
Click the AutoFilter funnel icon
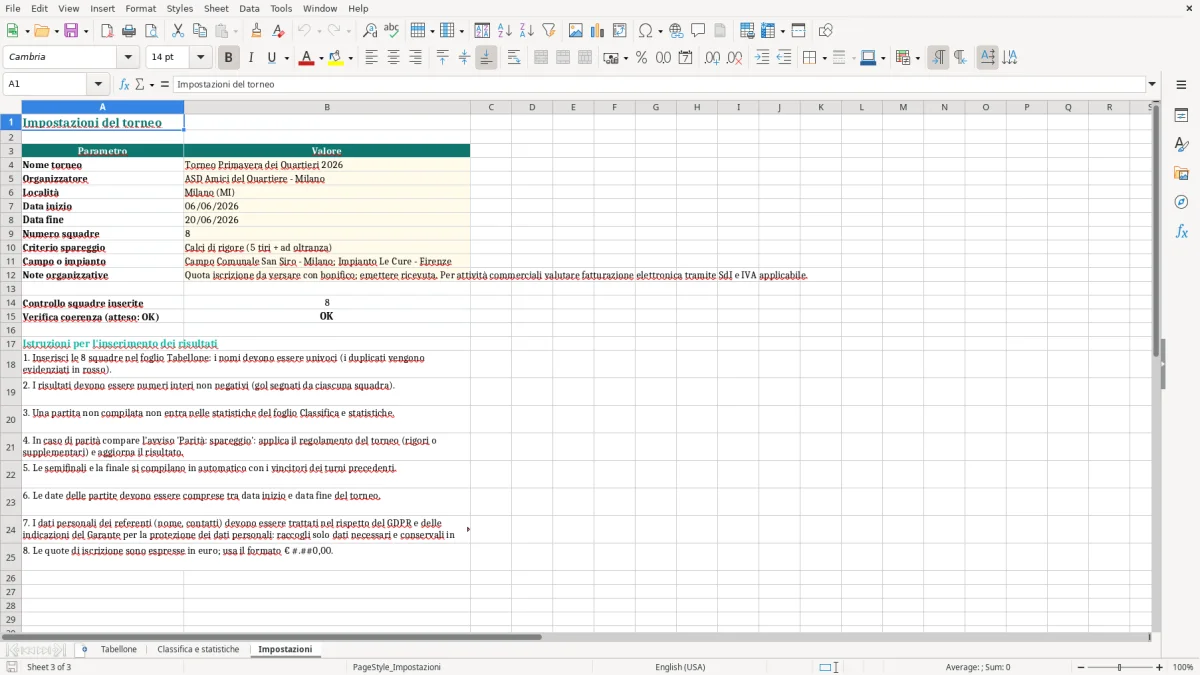click(x=548, y=31)
